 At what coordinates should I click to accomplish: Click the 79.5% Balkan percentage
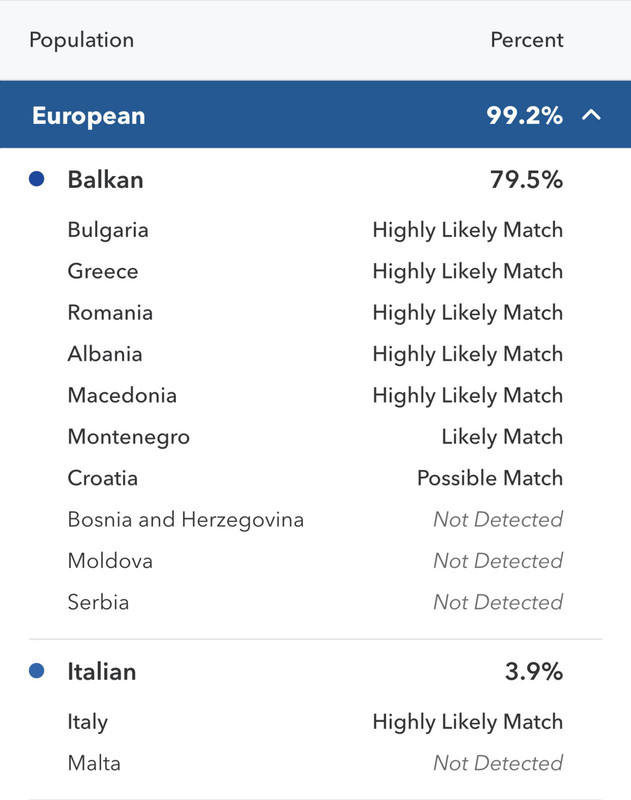click(x=526, y=180)
